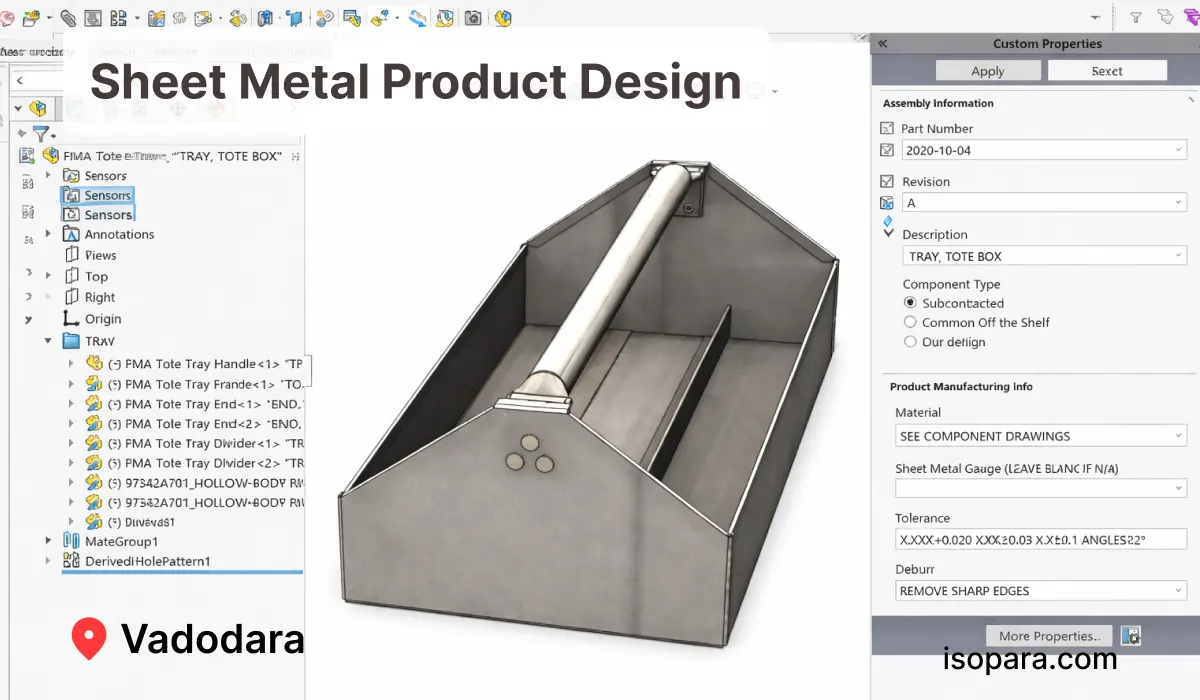Click the icon beside the More Properties button
The image size is (1200, 700).
tap(1131, 636)
